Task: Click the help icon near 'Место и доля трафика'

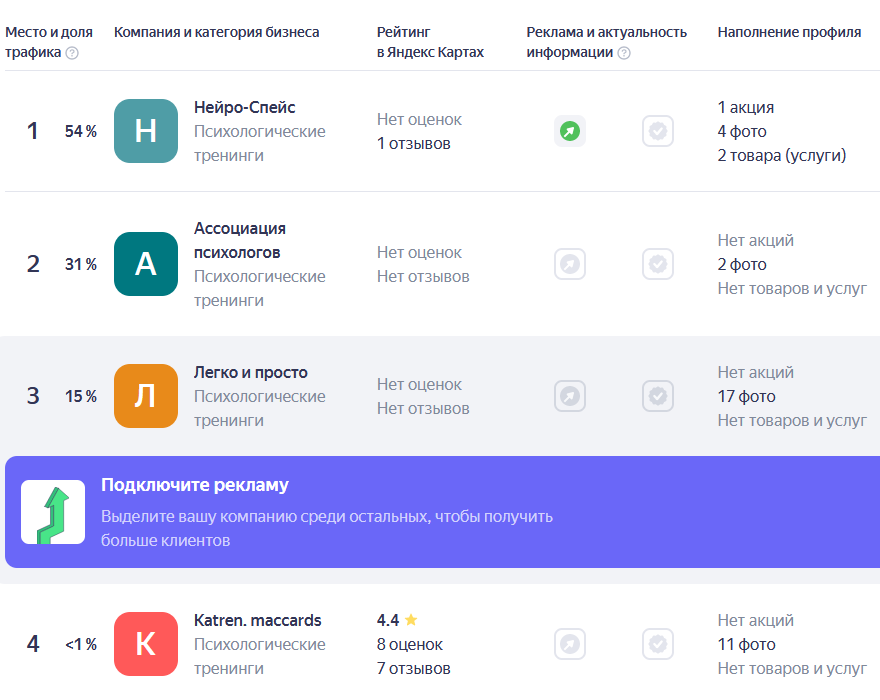Action: [x=72, y=53]
